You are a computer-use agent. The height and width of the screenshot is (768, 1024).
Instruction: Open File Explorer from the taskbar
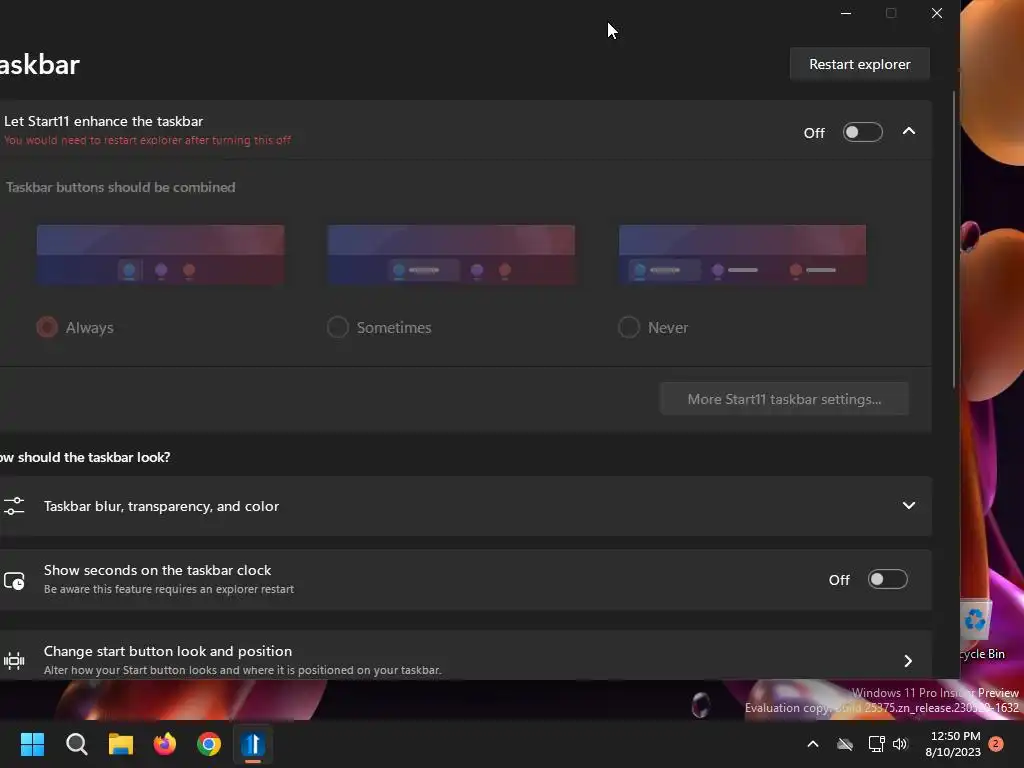click(x=121, y=744)
